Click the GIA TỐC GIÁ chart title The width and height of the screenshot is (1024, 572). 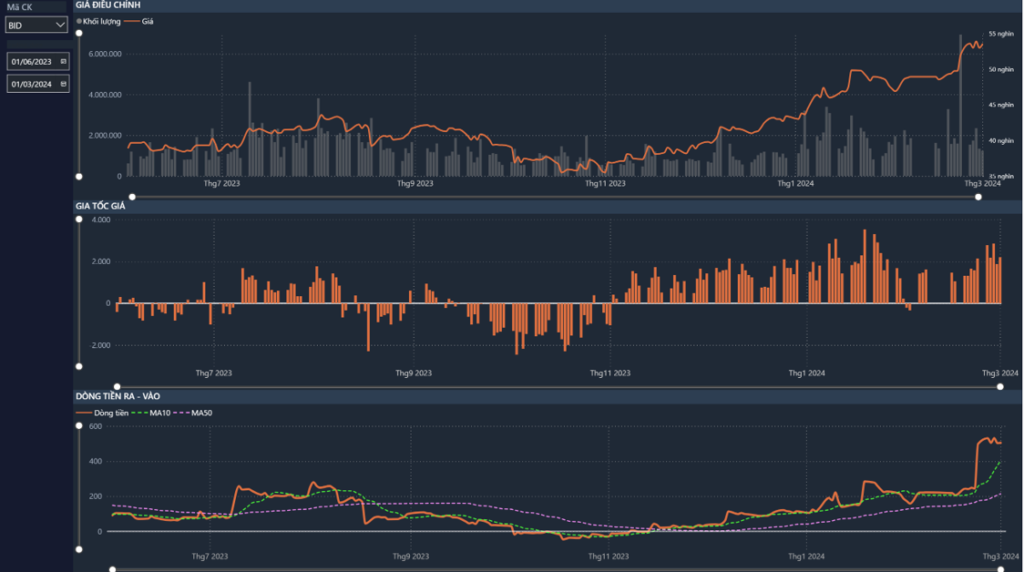pyautogui.click(x=100, y=205)
